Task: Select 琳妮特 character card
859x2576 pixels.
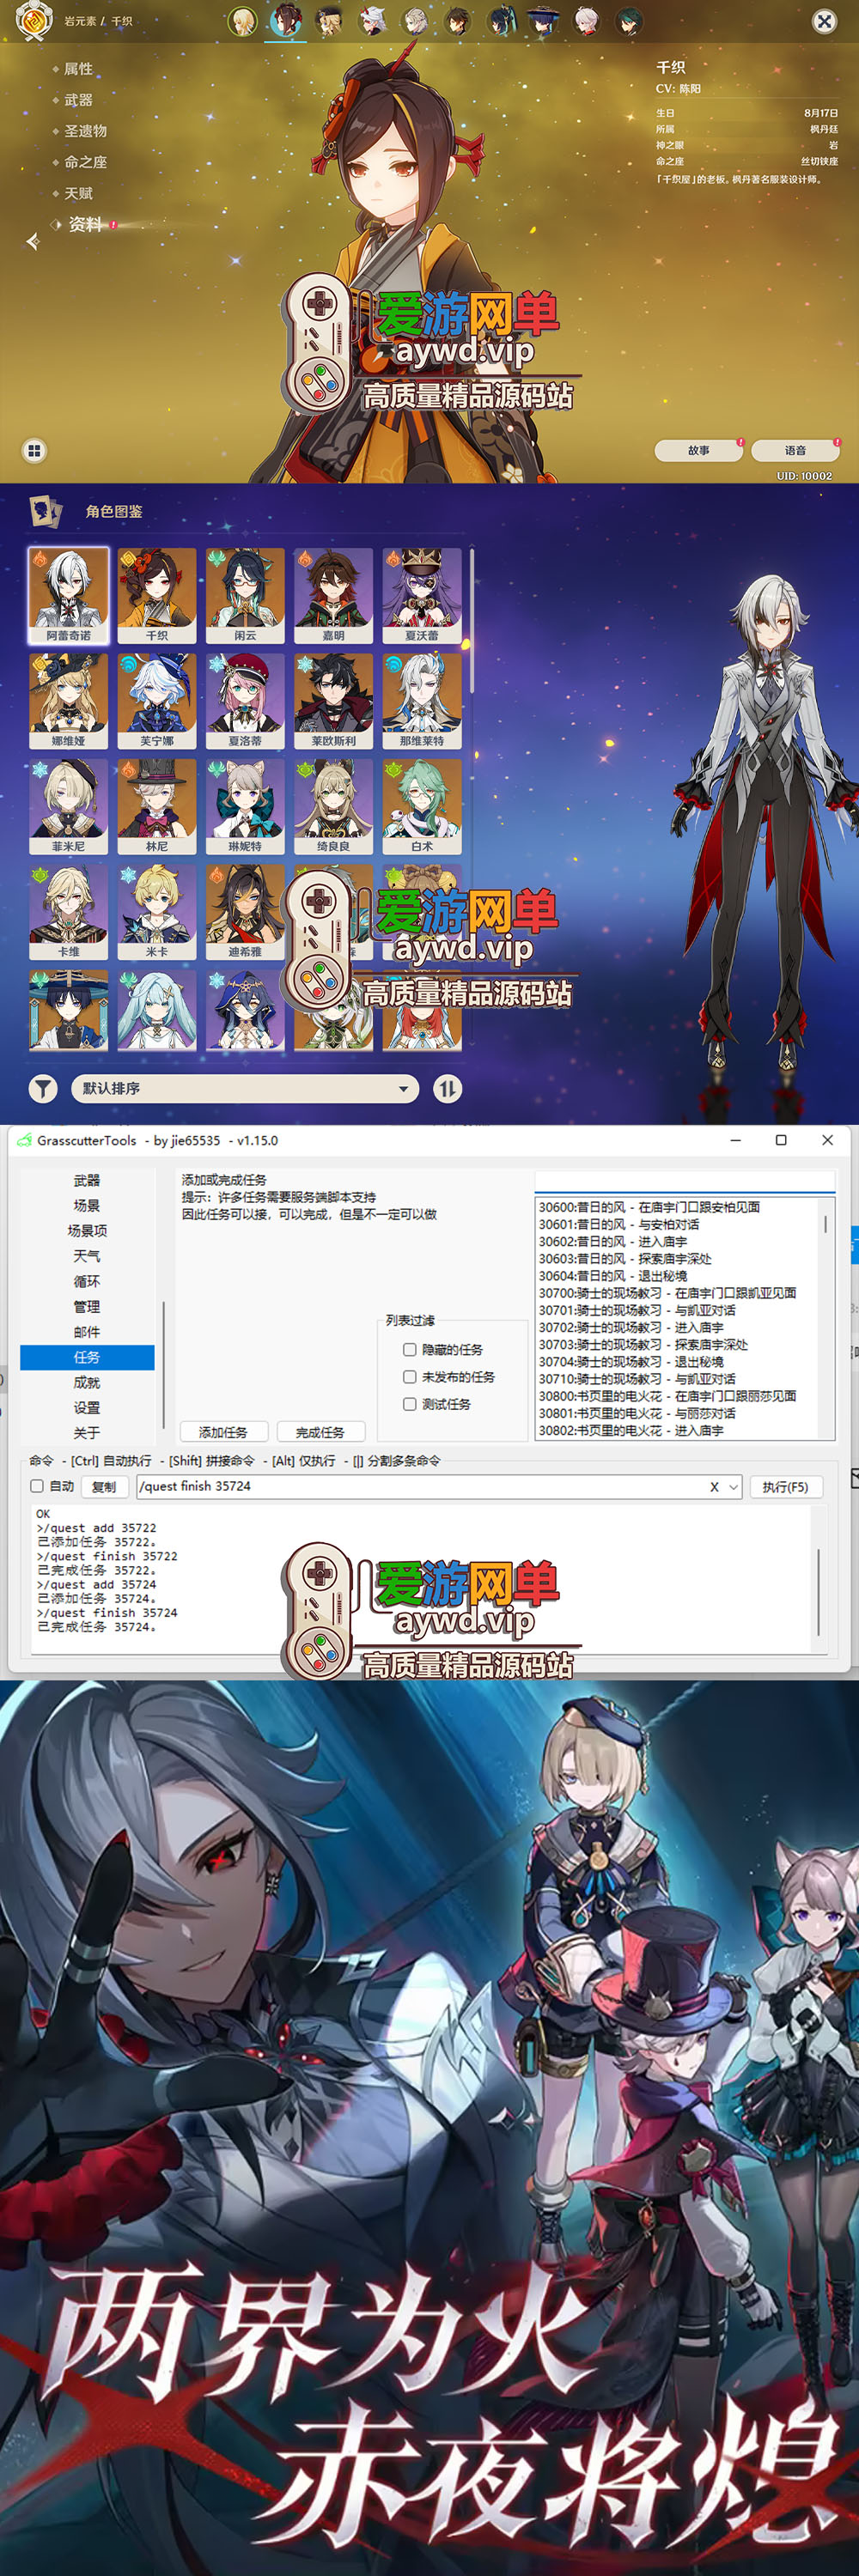Action: [245, 807]
